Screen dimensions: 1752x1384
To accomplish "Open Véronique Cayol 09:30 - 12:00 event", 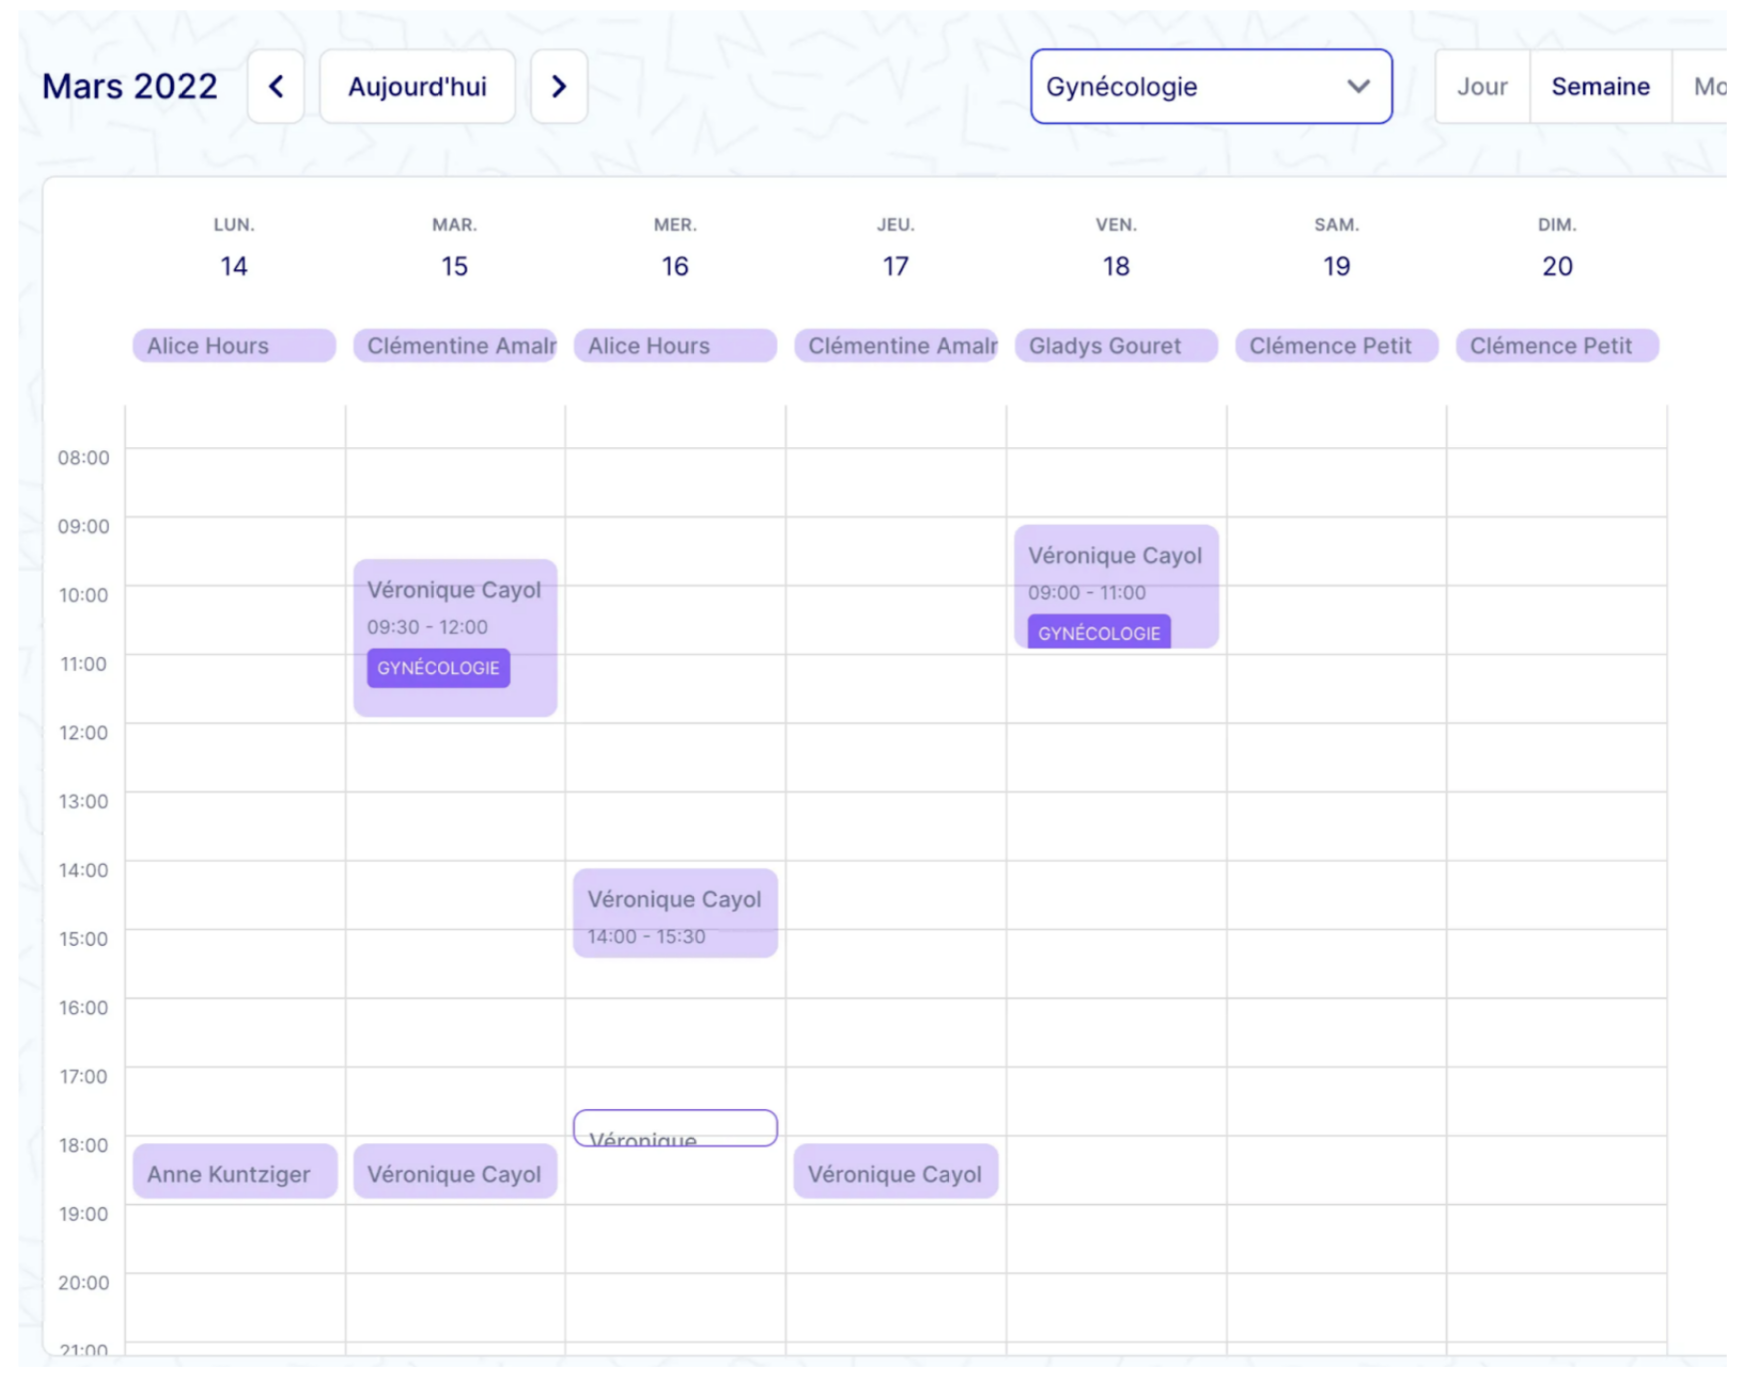I will 455,638.
